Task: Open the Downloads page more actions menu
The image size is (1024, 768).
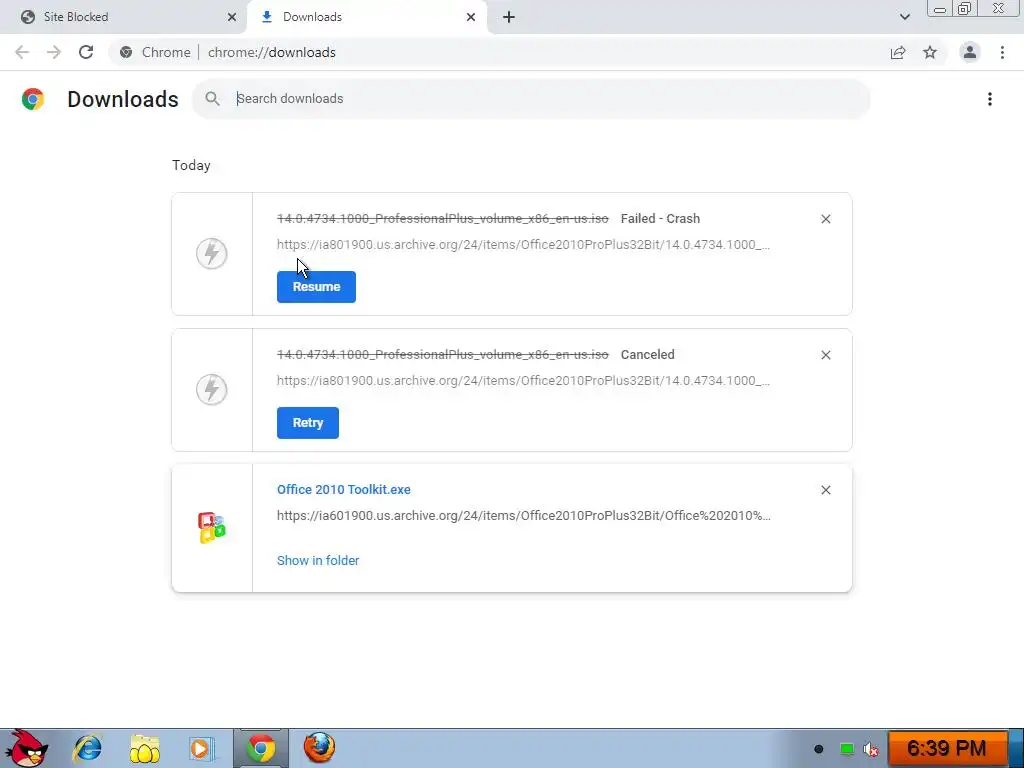Action: (x=989, y=99)
